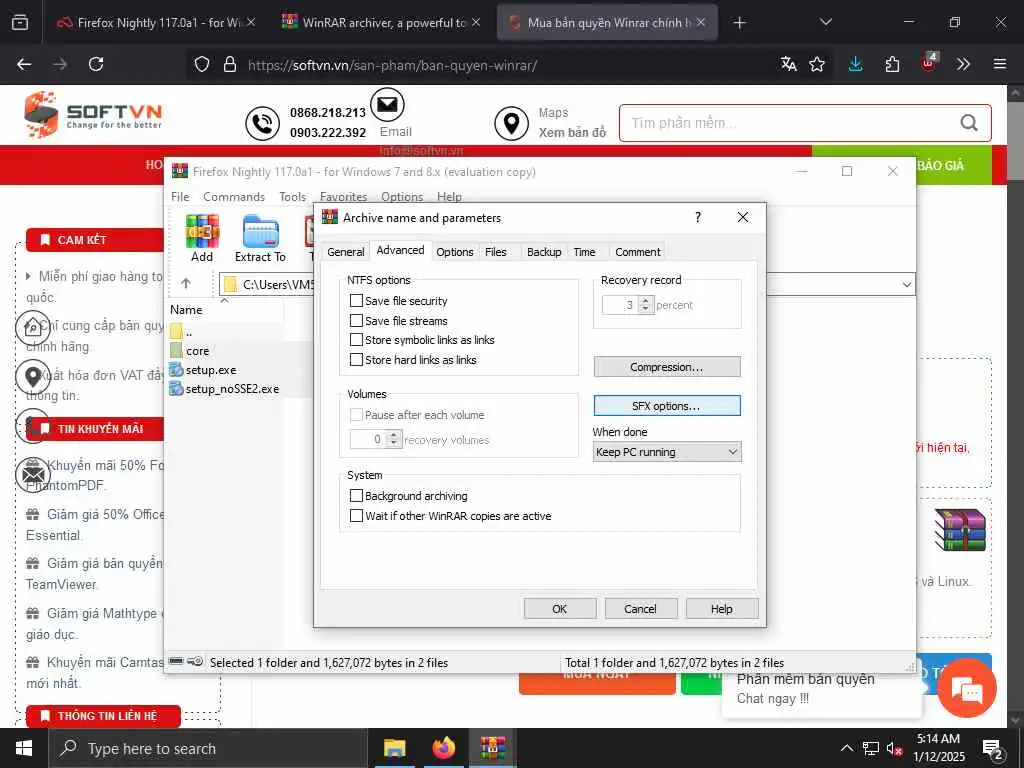The width and height of the screenshot is (1024, 768).
Task: Select the core folder icon in the file list
Action: (x=176, y=351)
